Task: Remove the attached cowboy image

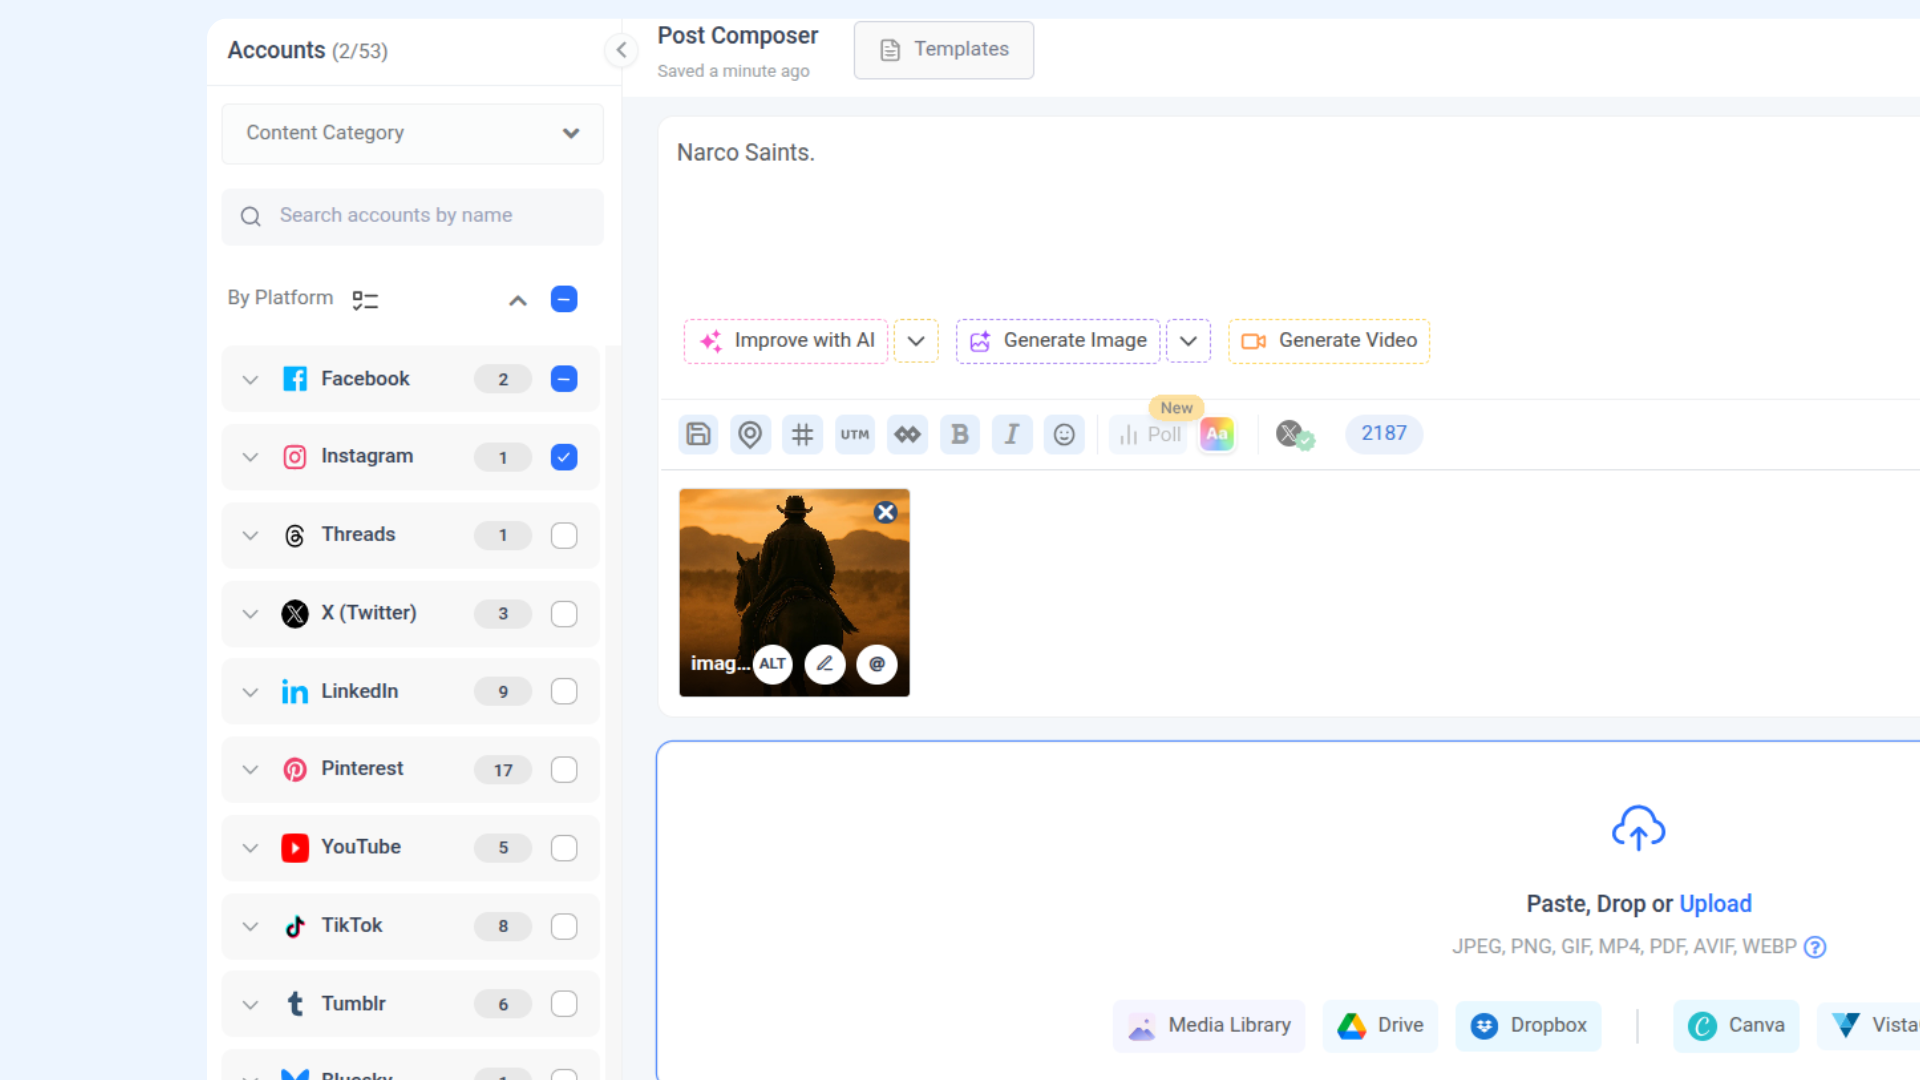Action: click(x=885, y=512)
